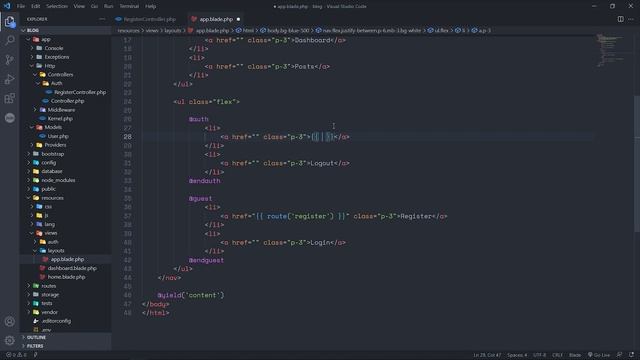Viewport: 640px width, 360px height.
Task: Open the Help menu
Action: click(151, 6)
